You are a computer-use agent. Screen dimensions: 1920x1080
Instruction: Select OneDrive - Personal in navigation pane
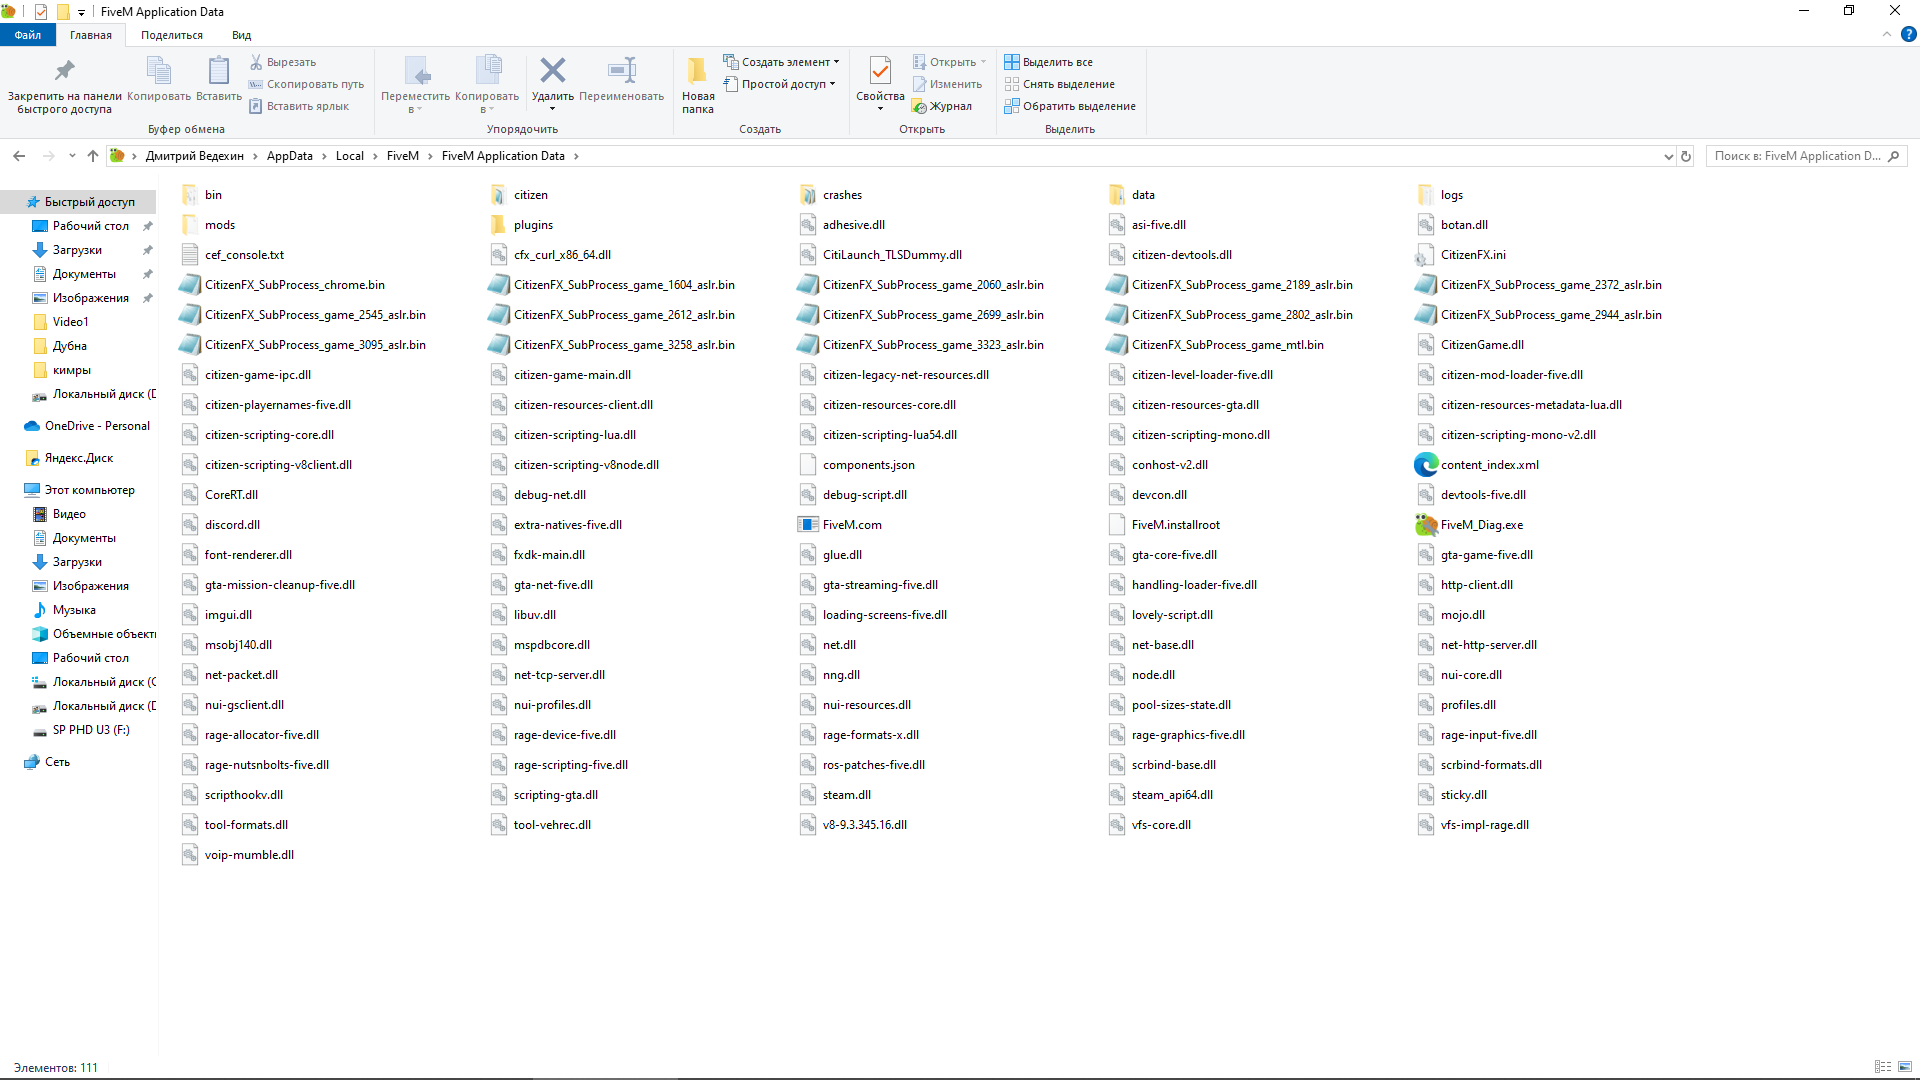pyautogui.click(x=97, y=426)
